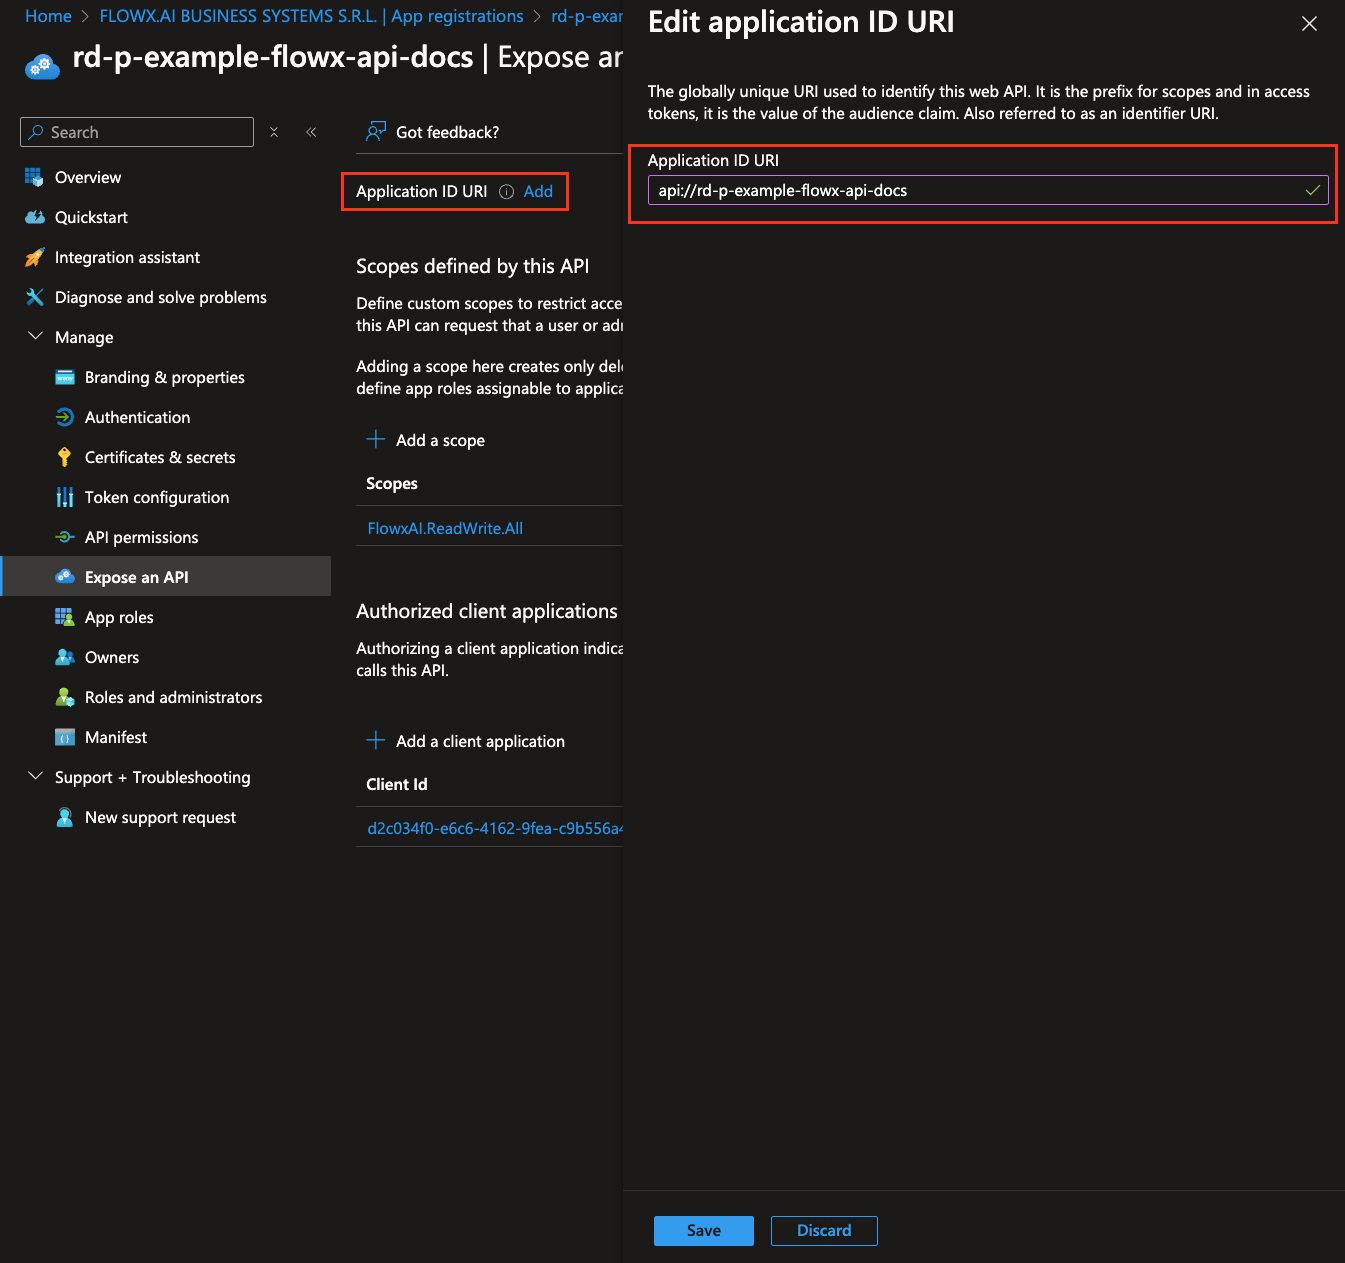Click the API permissions icon
The image size is (1345, 1263).
(x=65, y=537)
